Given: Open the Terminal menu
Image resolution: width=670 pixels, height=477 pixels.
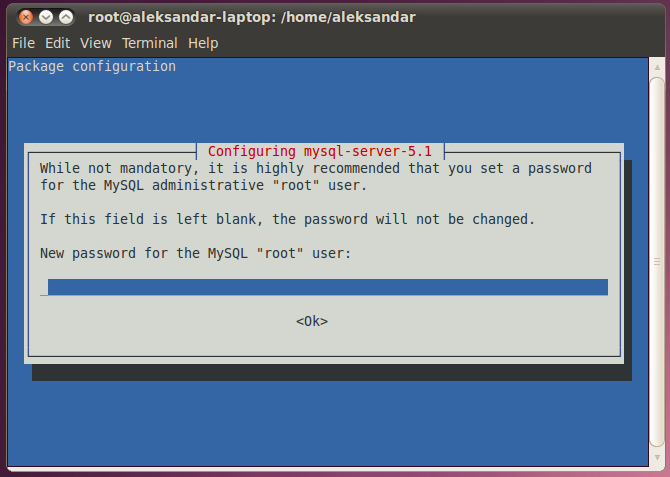Looking at the screenshot, I should 150,43.
